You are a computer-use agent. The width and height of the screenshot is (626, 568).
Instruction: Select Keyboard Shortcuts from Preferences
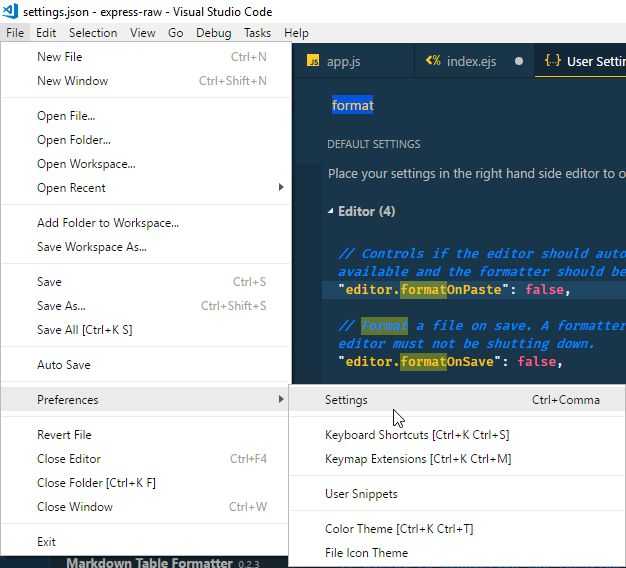point(417,435)
